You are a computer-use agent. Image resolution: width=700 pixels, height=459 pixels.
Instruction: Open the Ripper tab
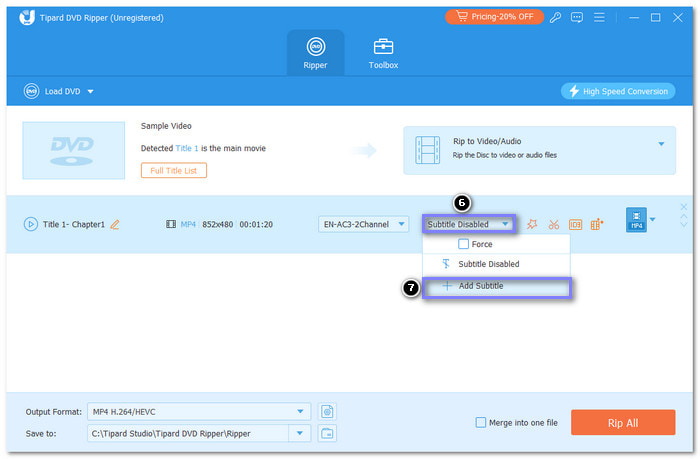(x=315, y=53)
